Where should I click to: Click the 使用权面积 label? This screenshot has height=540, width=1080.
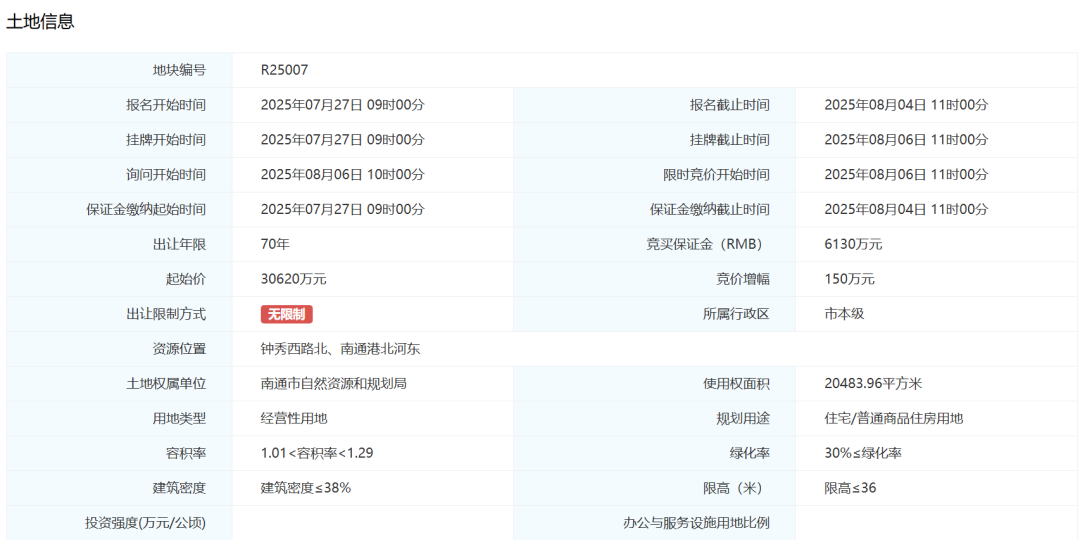(736, 384)
